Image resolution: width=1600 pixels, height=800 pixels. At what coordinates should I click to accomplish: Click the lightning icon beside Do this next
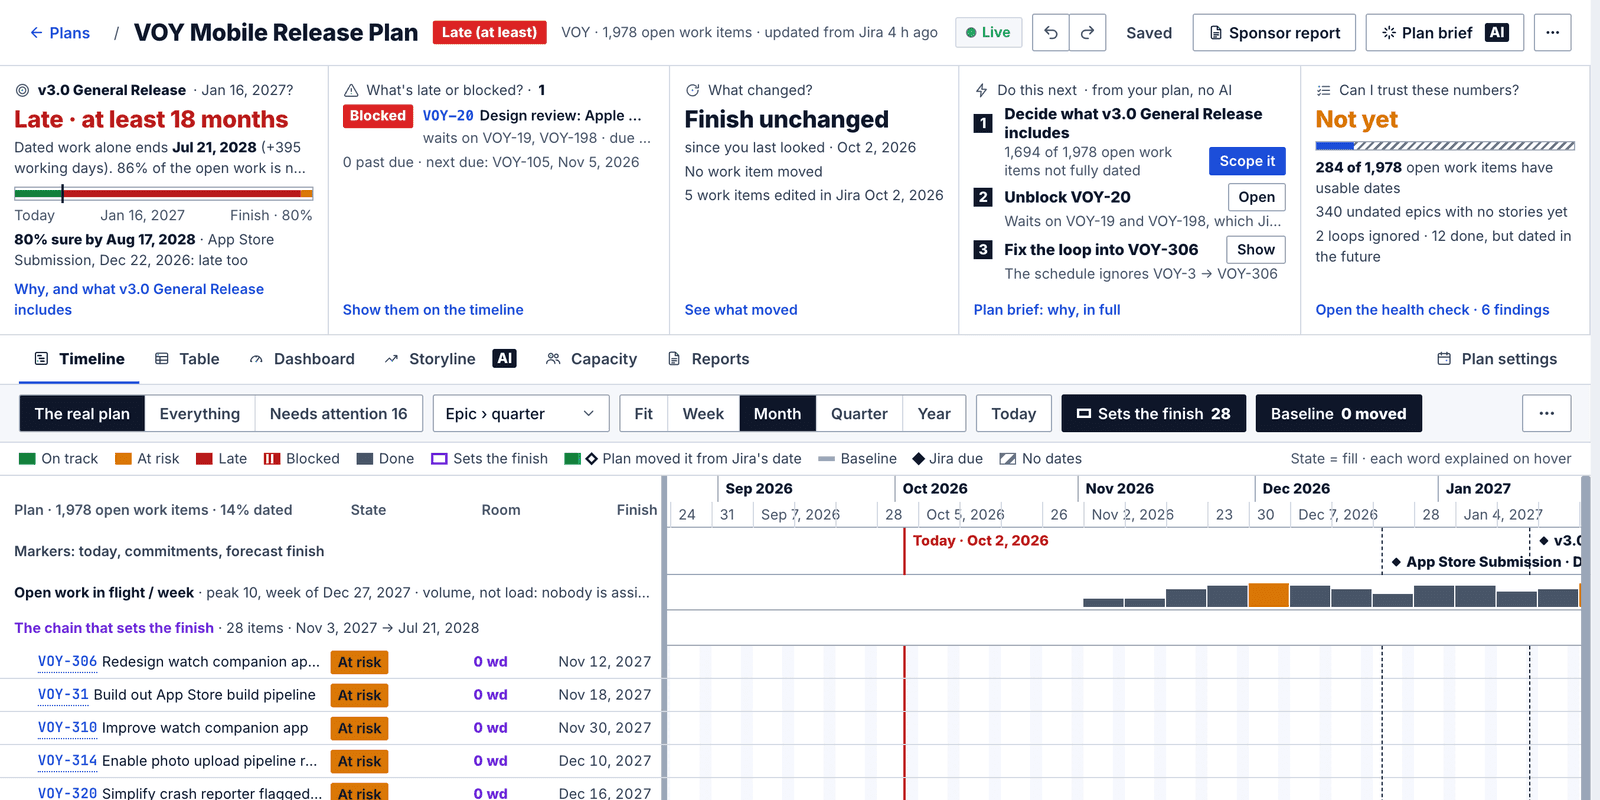pos(981,90)
